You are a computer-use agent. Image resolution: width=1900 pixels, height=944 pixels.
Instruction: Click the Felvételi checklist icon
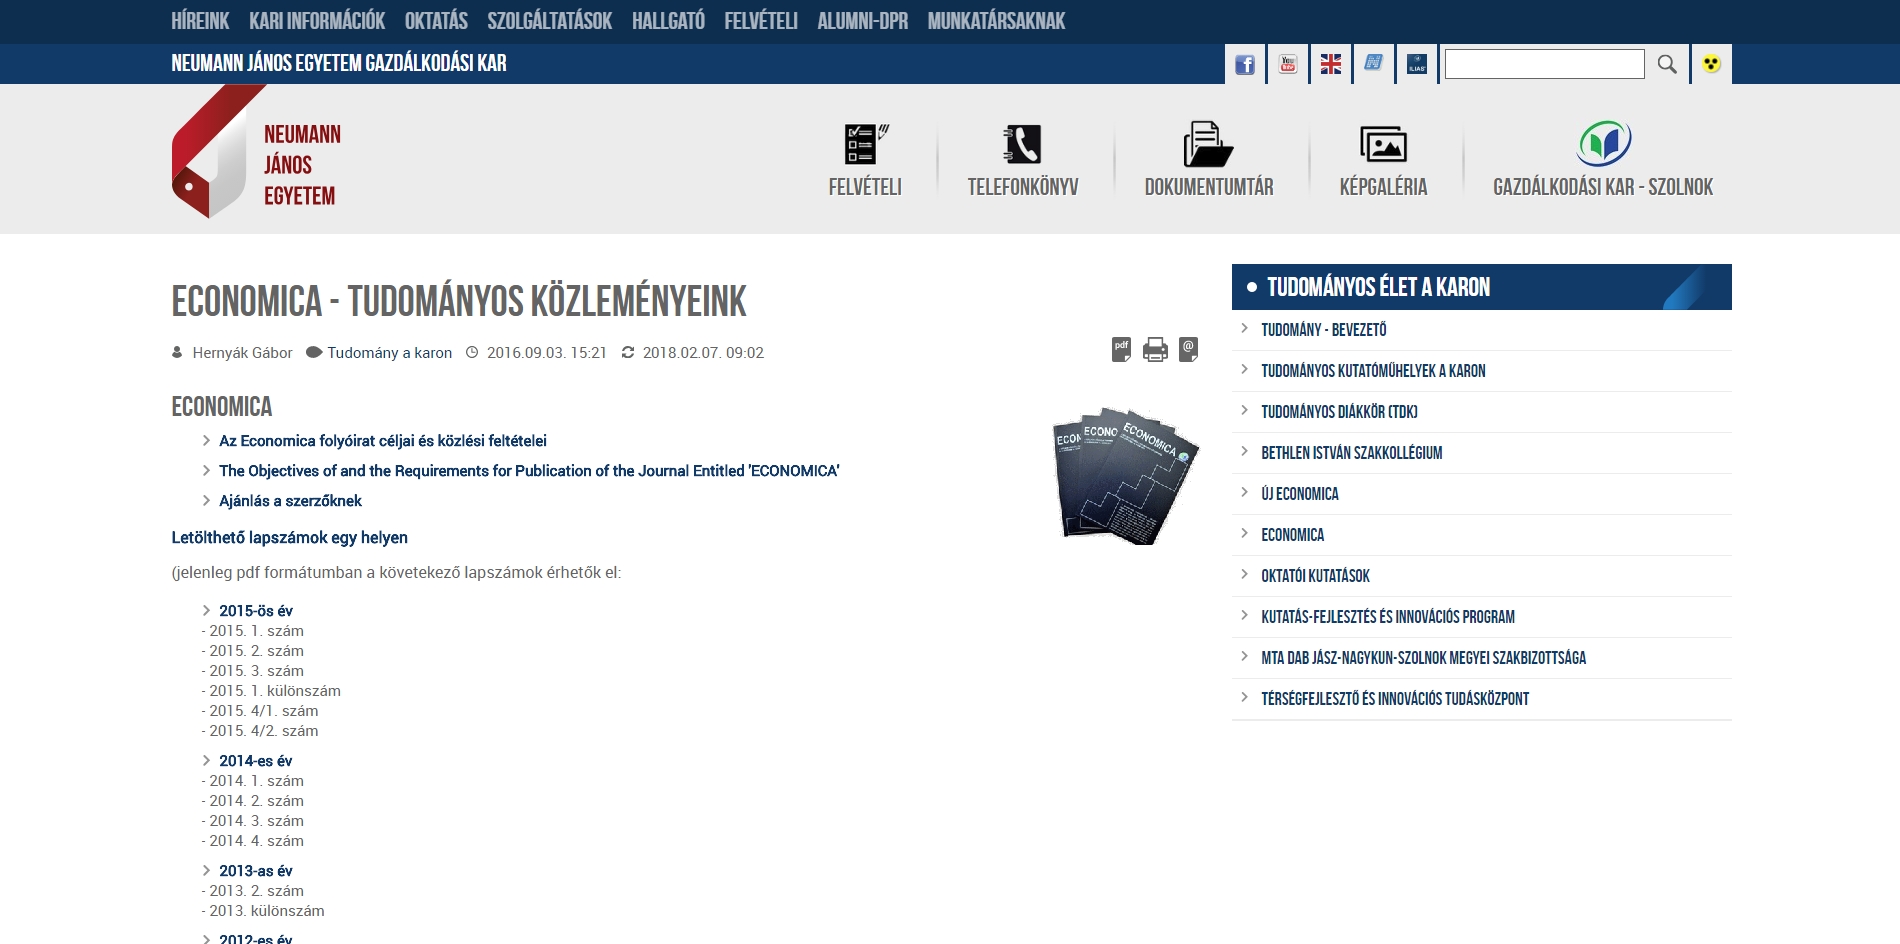point(866,144)
